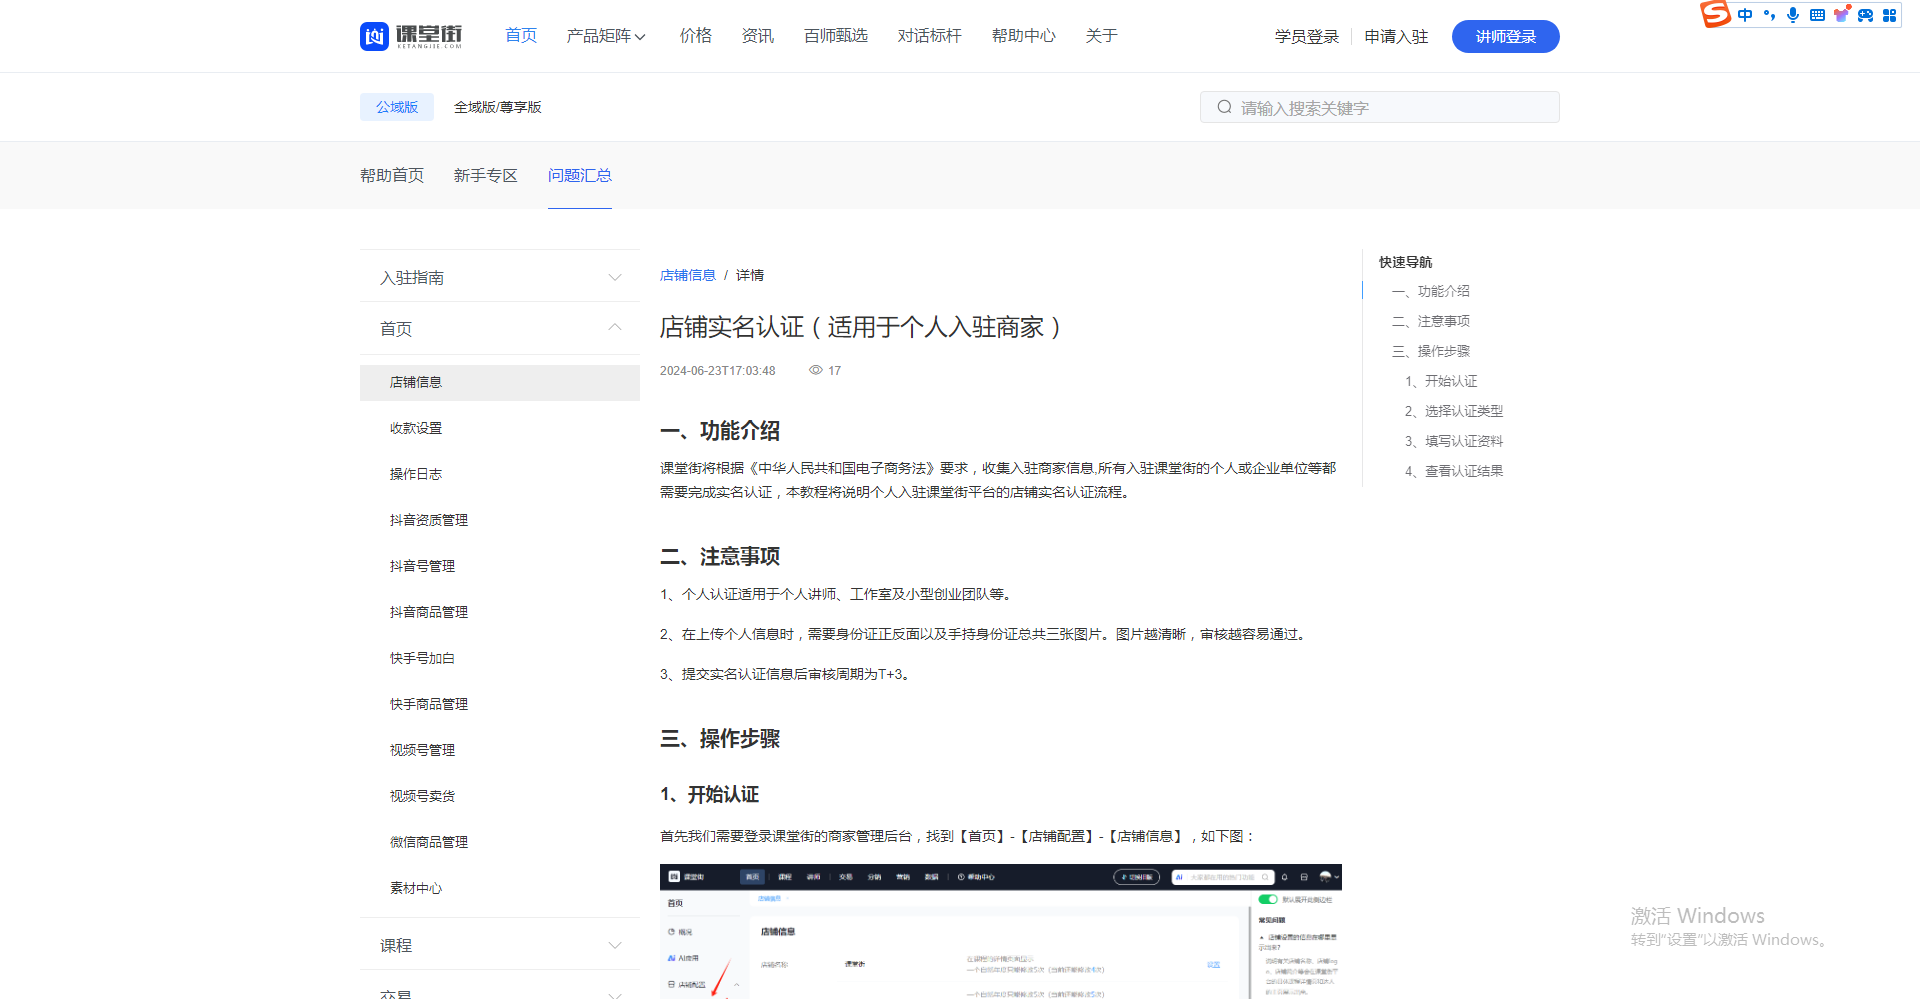
Task: Switch to the 新手专区 tab
Action: pos(486,175)
